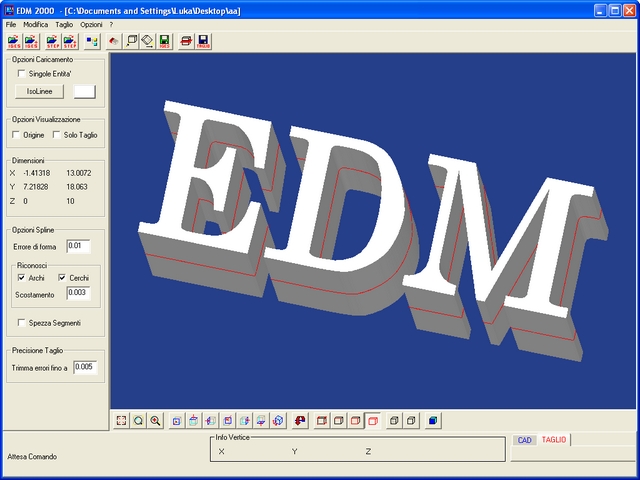Click the IsoLinee button
Viewport: 640px width, 480px height.
point(40,91)
